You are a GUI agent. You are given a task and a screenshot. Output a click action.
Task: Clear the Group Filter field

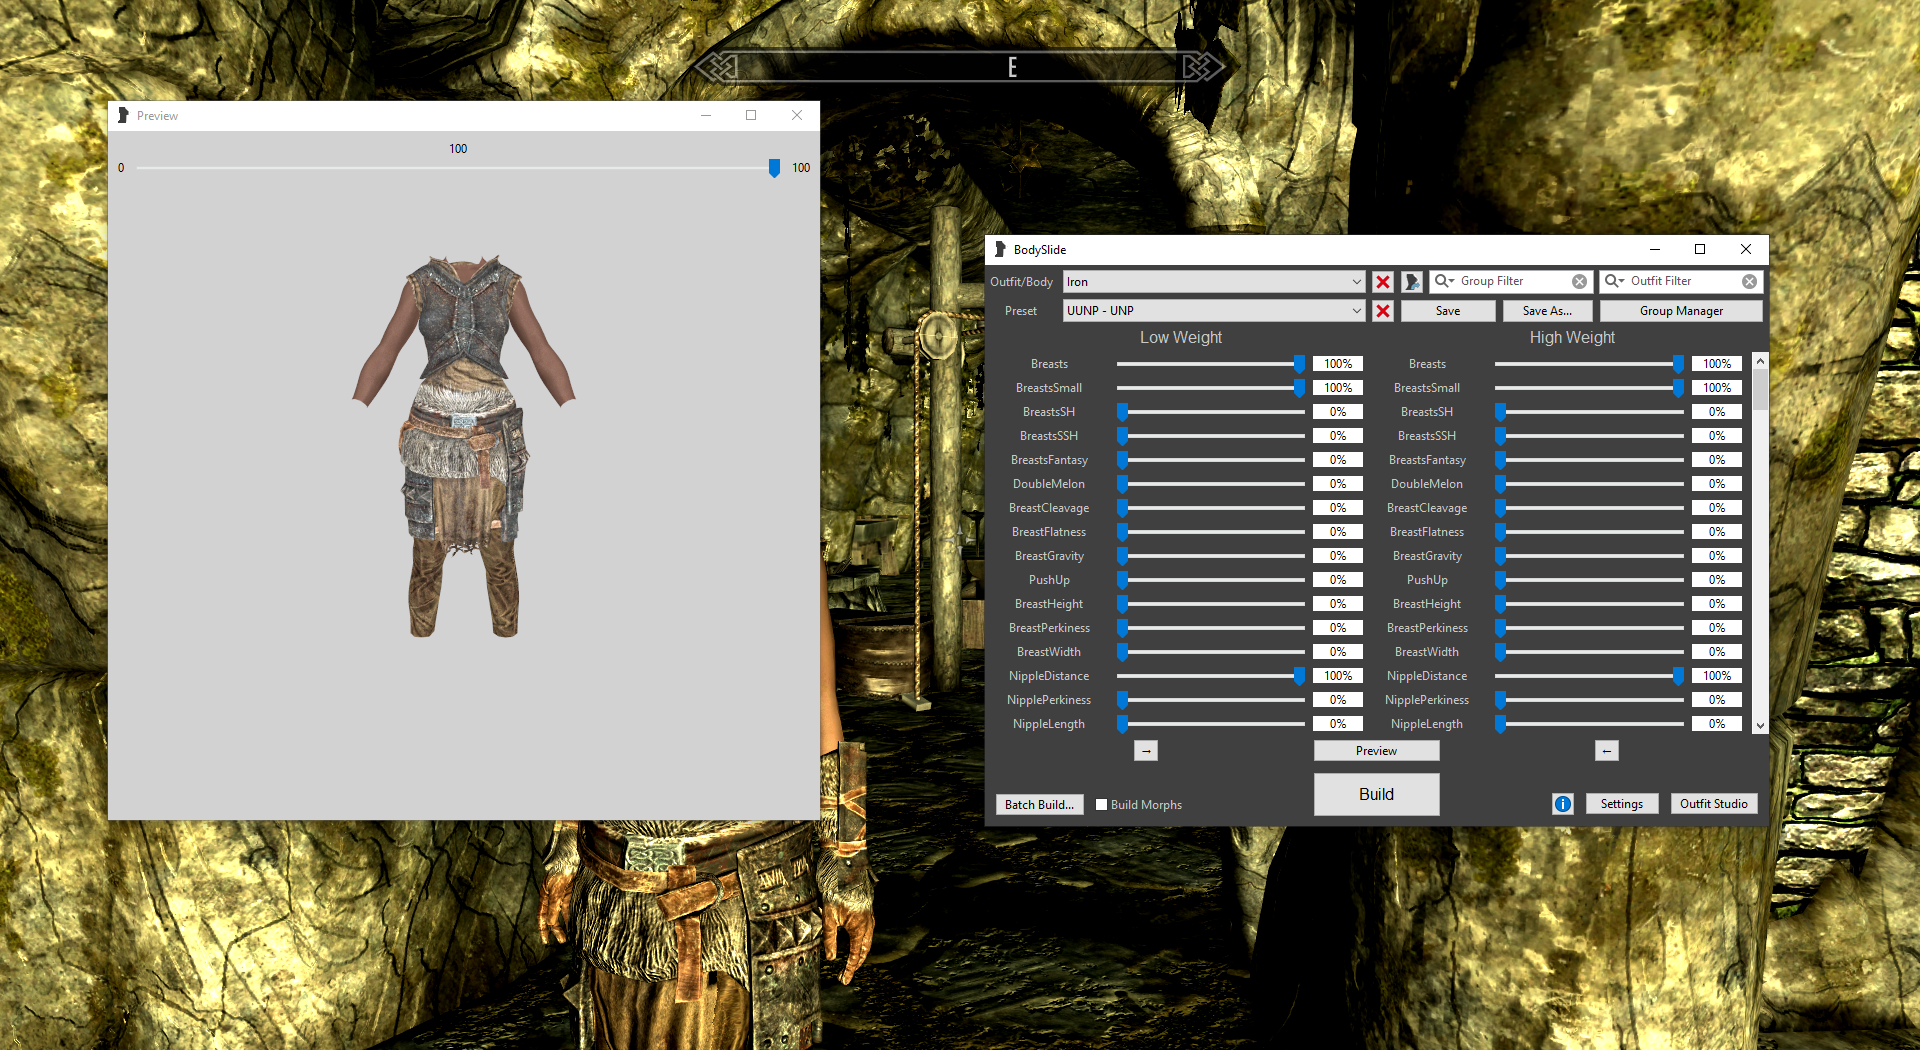(1579, 282)
